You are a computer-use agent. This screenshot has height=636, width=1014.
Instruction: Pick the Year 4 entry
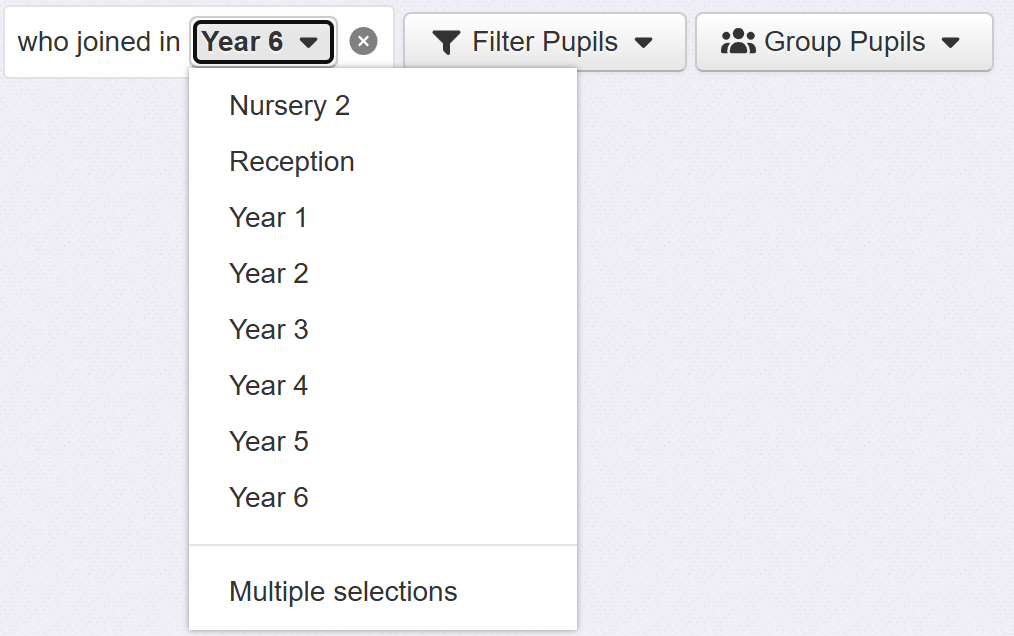pos(268,386)
